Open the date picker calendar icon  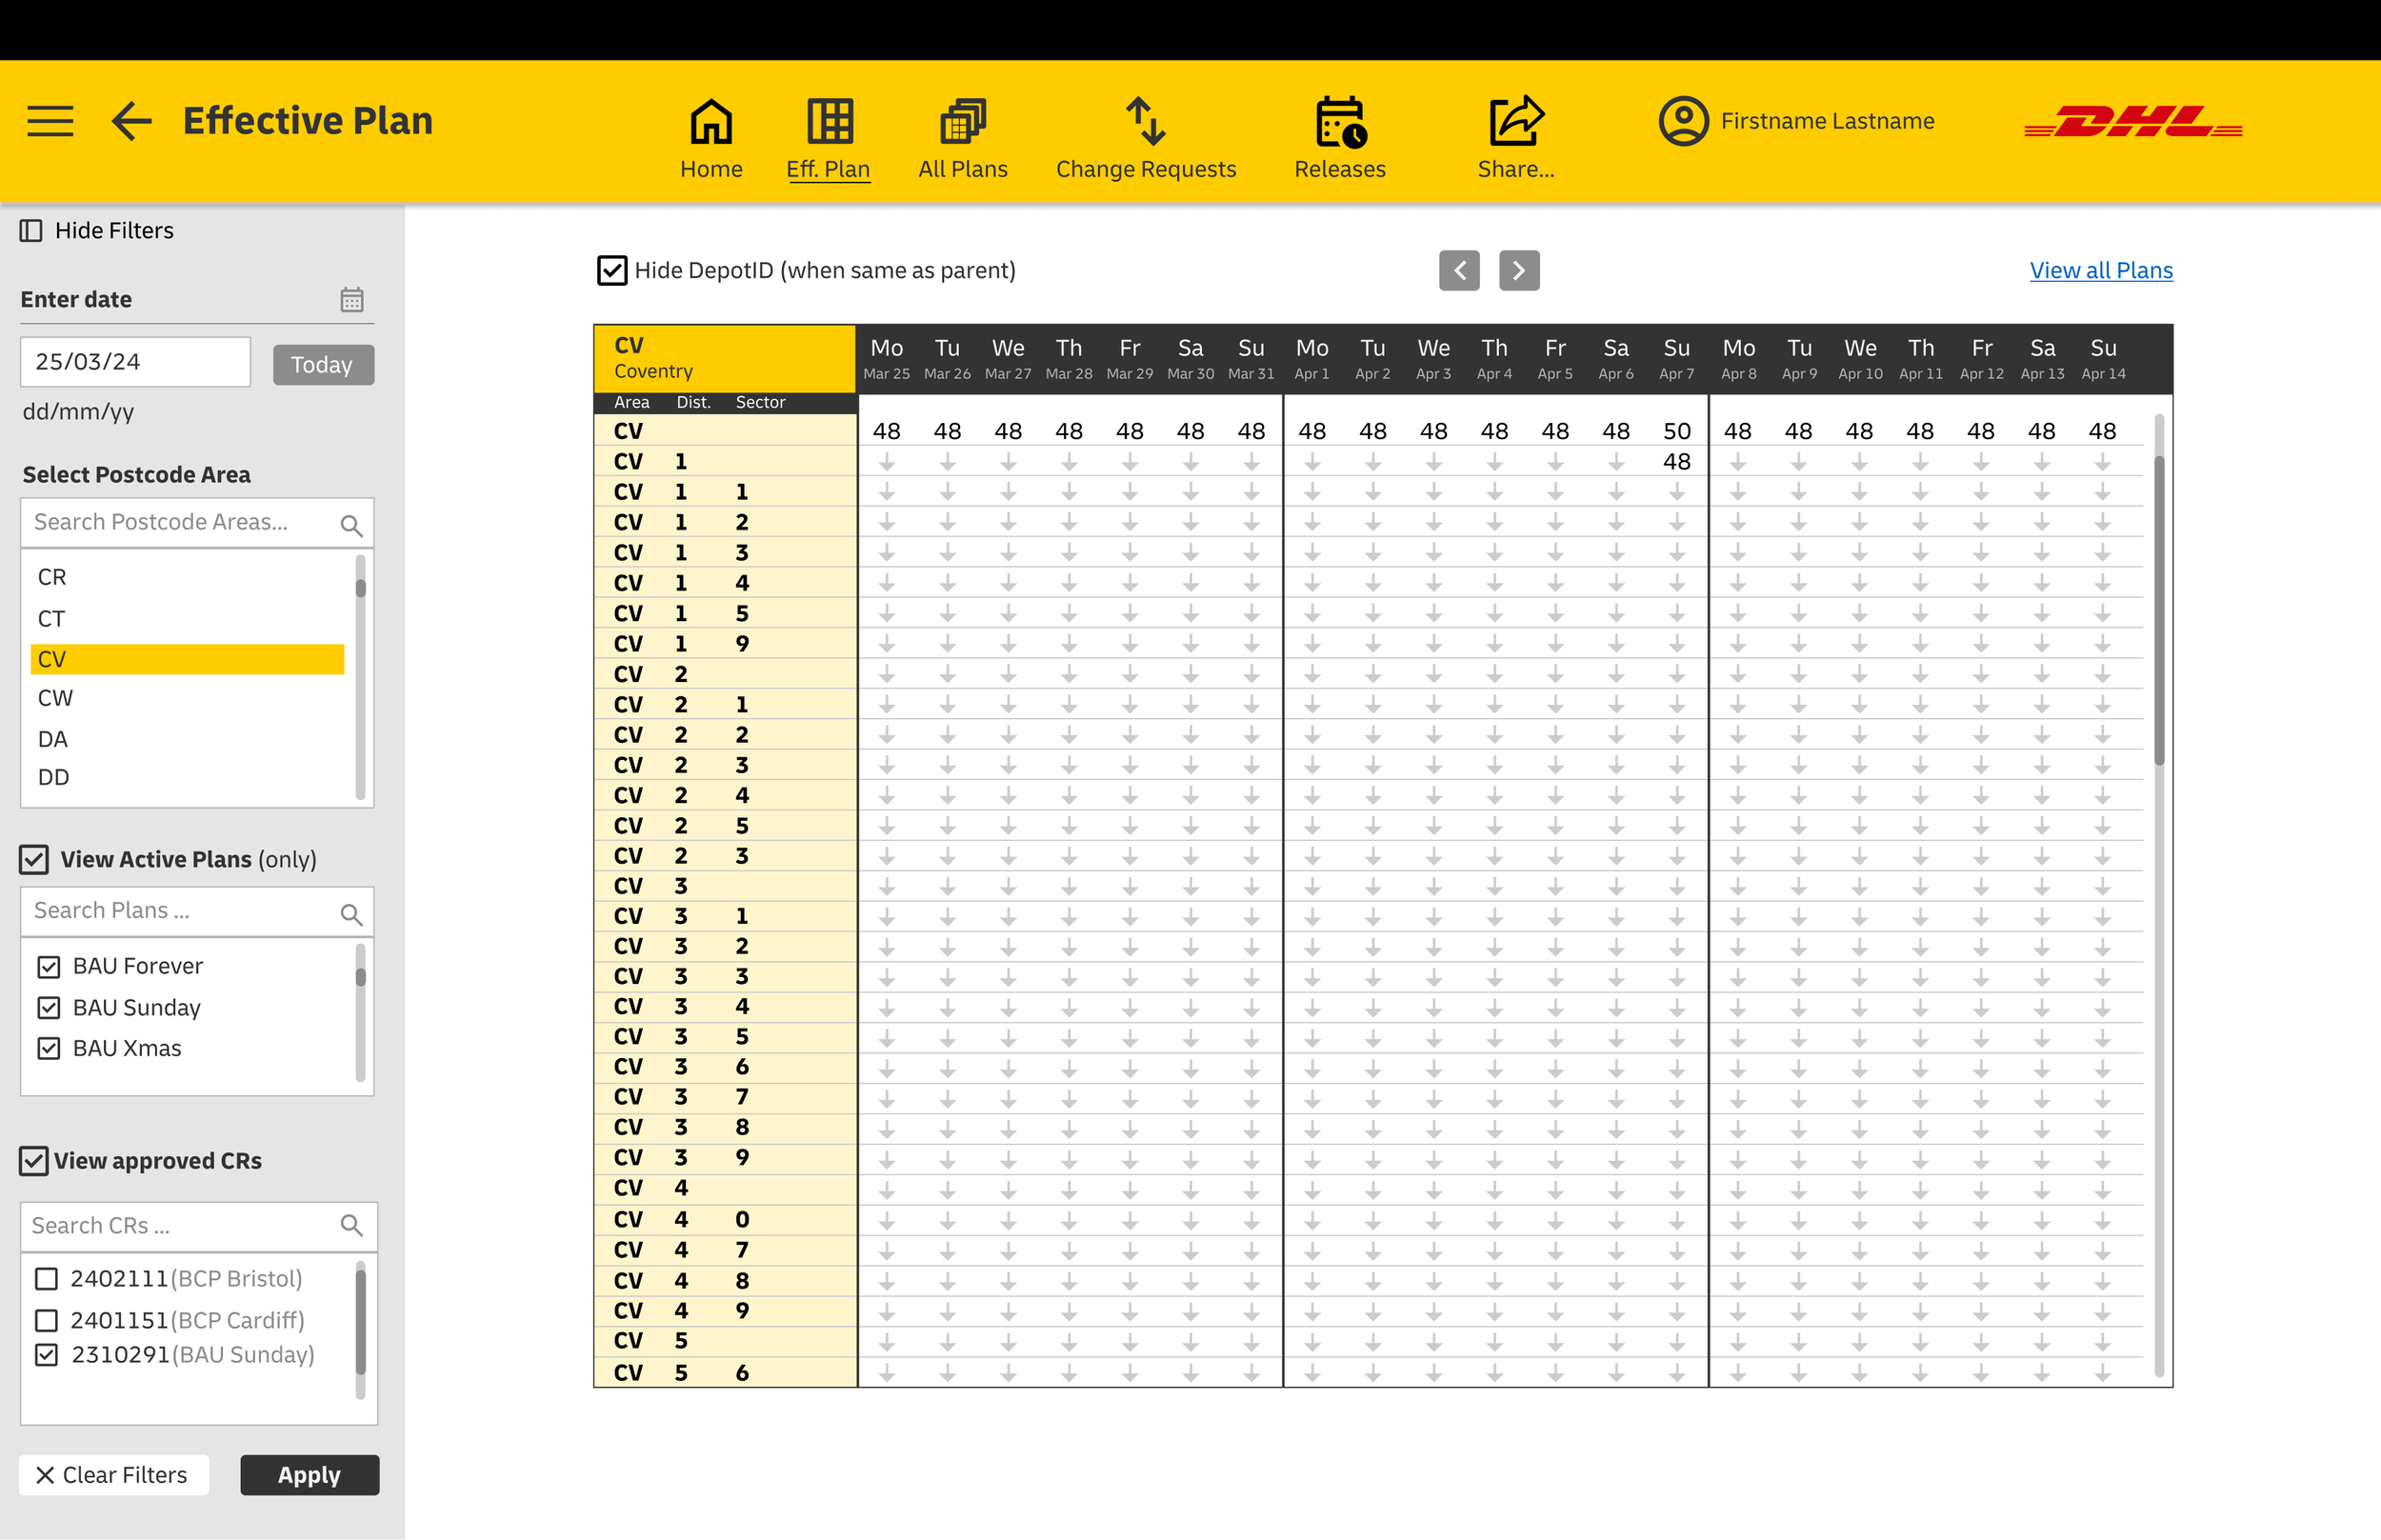pyautogui.click(x=351, y=299)
